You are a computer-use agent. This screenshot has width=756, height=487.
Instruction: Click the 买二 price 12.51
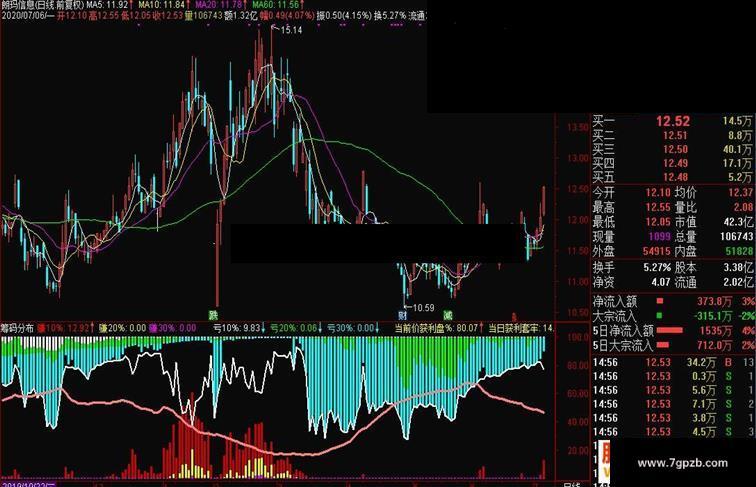coord(675,135)
